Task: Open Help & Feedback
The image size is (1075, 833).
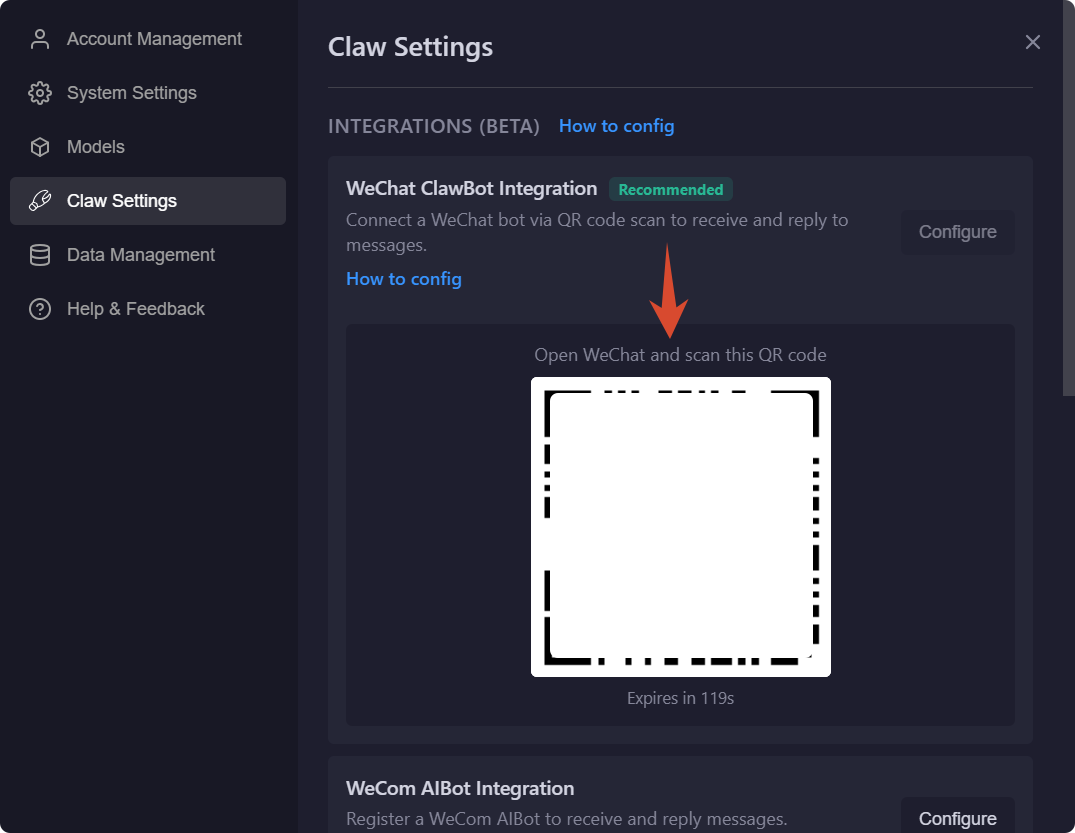Action: coord(148,309)
